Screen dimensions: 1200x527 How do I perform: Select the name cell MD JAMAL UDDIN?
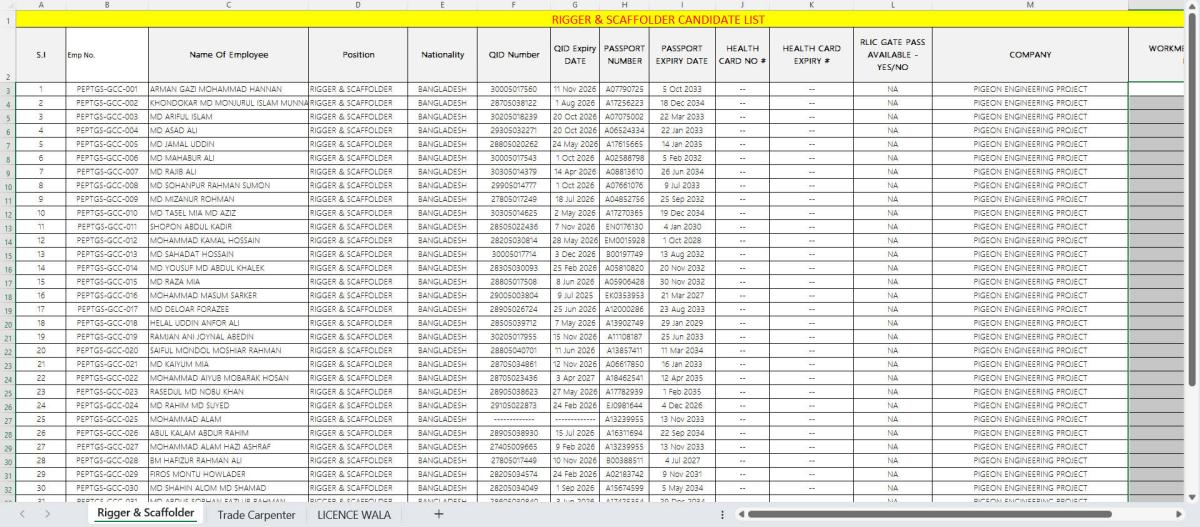228,144
